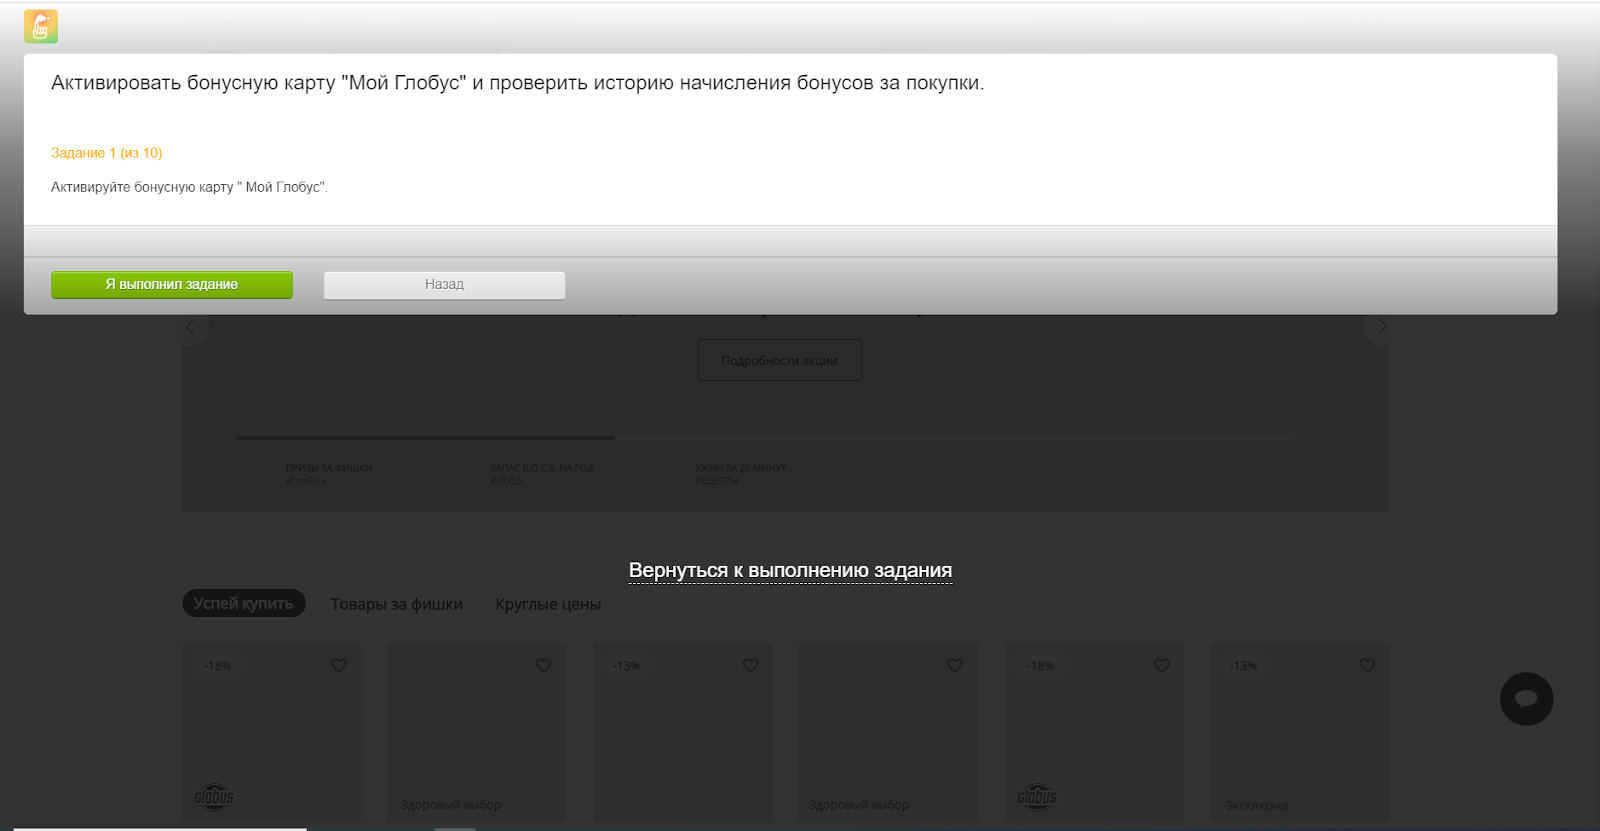Click "Задание 1 (из 10)" text
The image size is (1600, 831).
point(106,153)
